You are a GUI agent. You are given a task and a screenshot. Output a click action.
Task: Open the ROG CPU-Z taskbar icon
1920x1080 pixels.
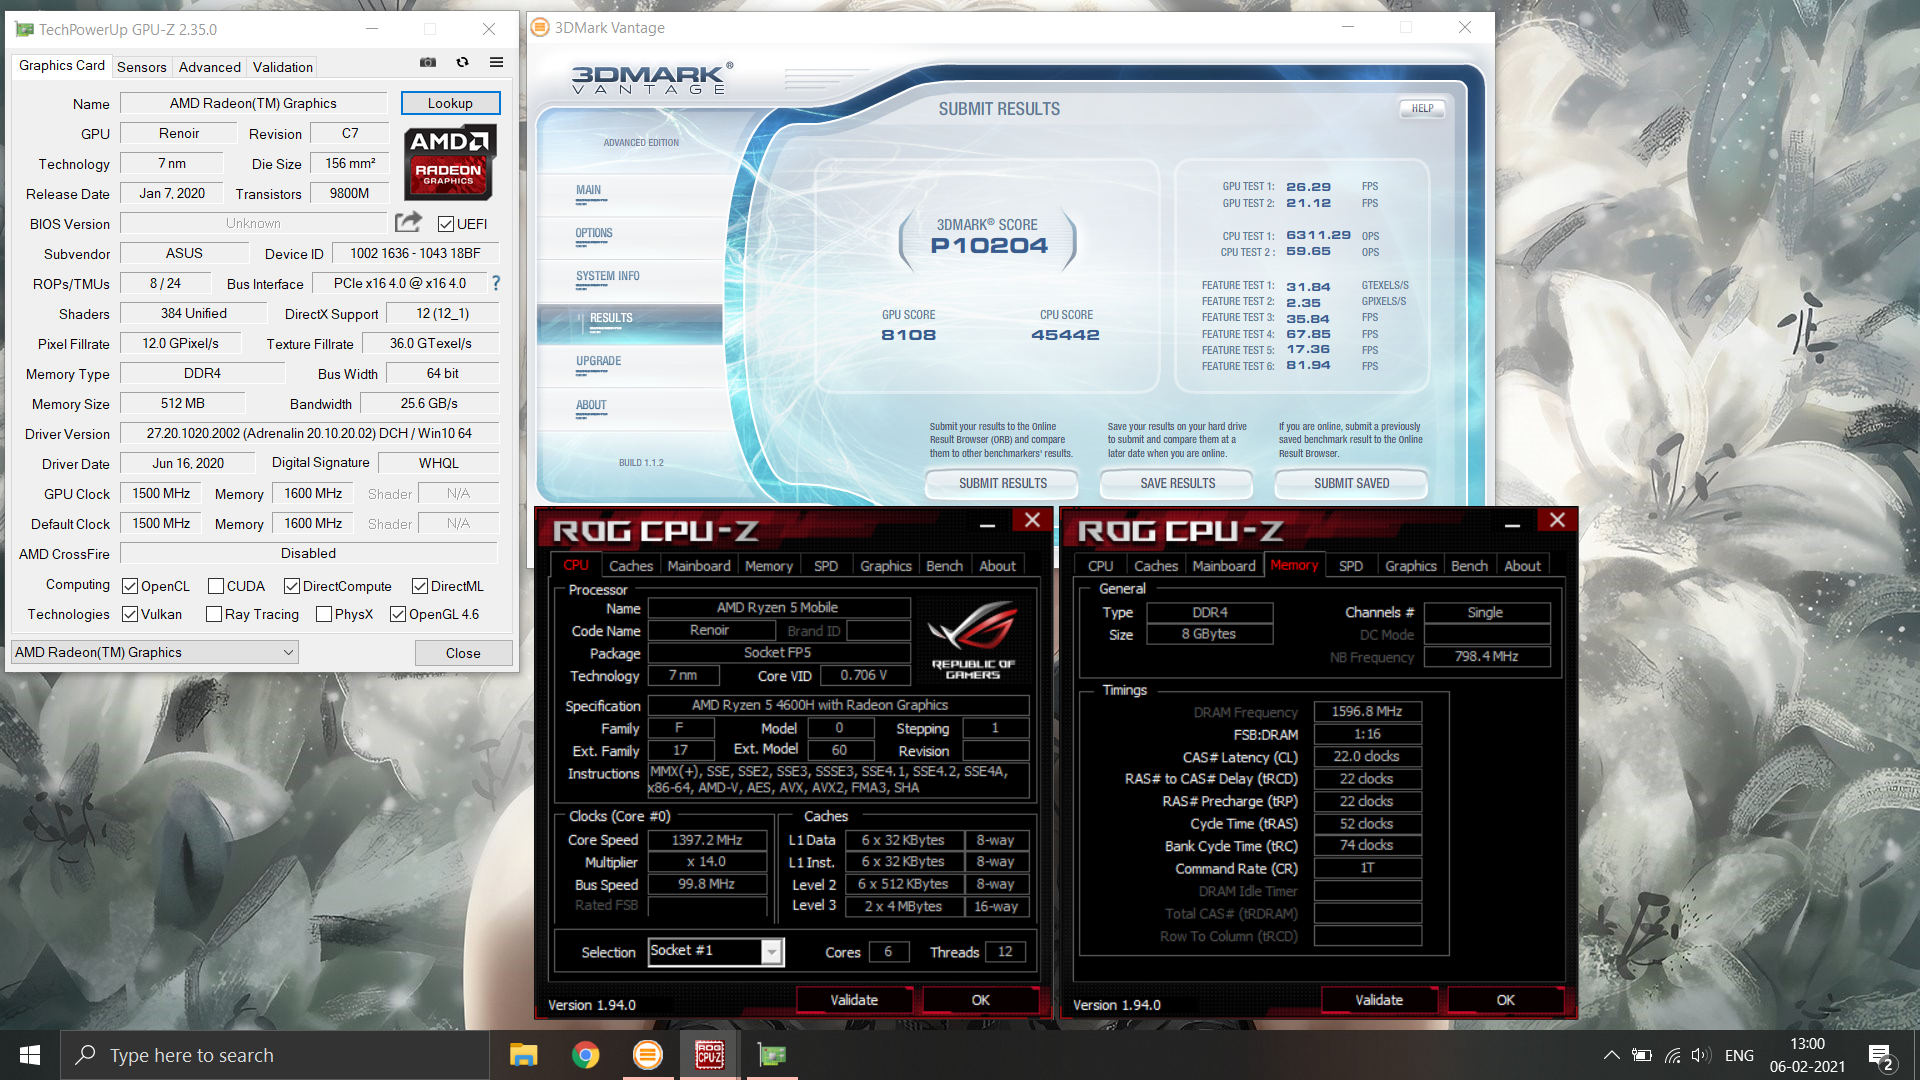710,1055
